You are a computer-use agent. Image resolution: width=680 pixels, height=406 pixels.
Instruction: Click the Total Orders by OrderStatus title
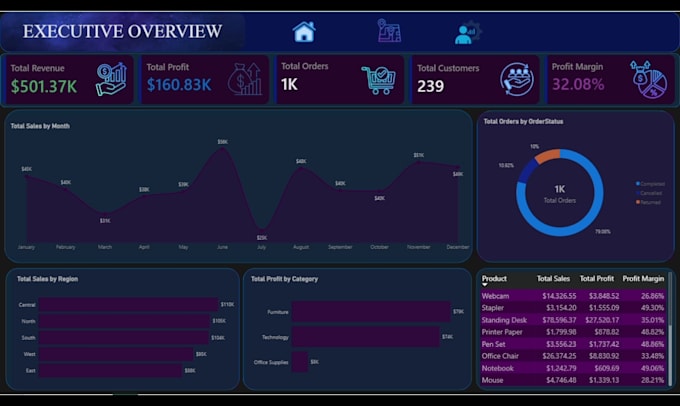523,121
